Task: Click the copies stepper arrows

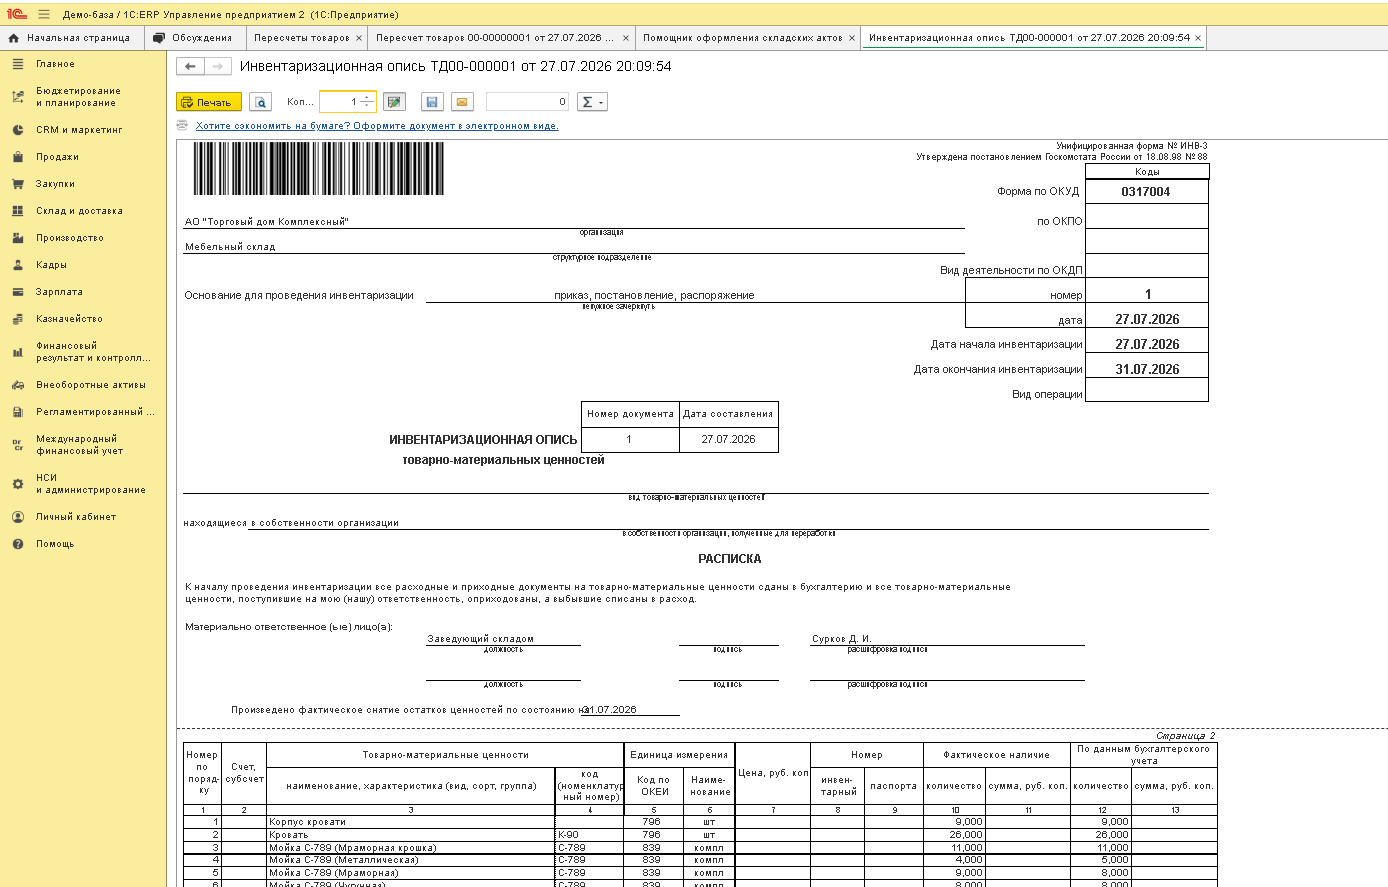Action: coord(367,102)
